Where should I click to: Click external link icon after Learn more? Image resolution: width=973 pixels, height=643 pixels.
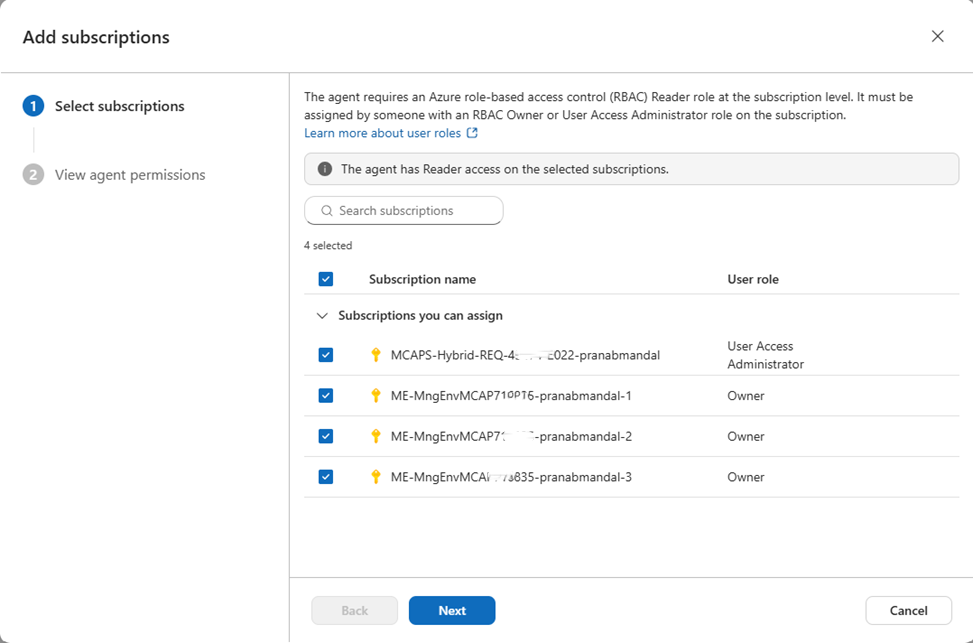pyautogui.click(x=473, y=133)
